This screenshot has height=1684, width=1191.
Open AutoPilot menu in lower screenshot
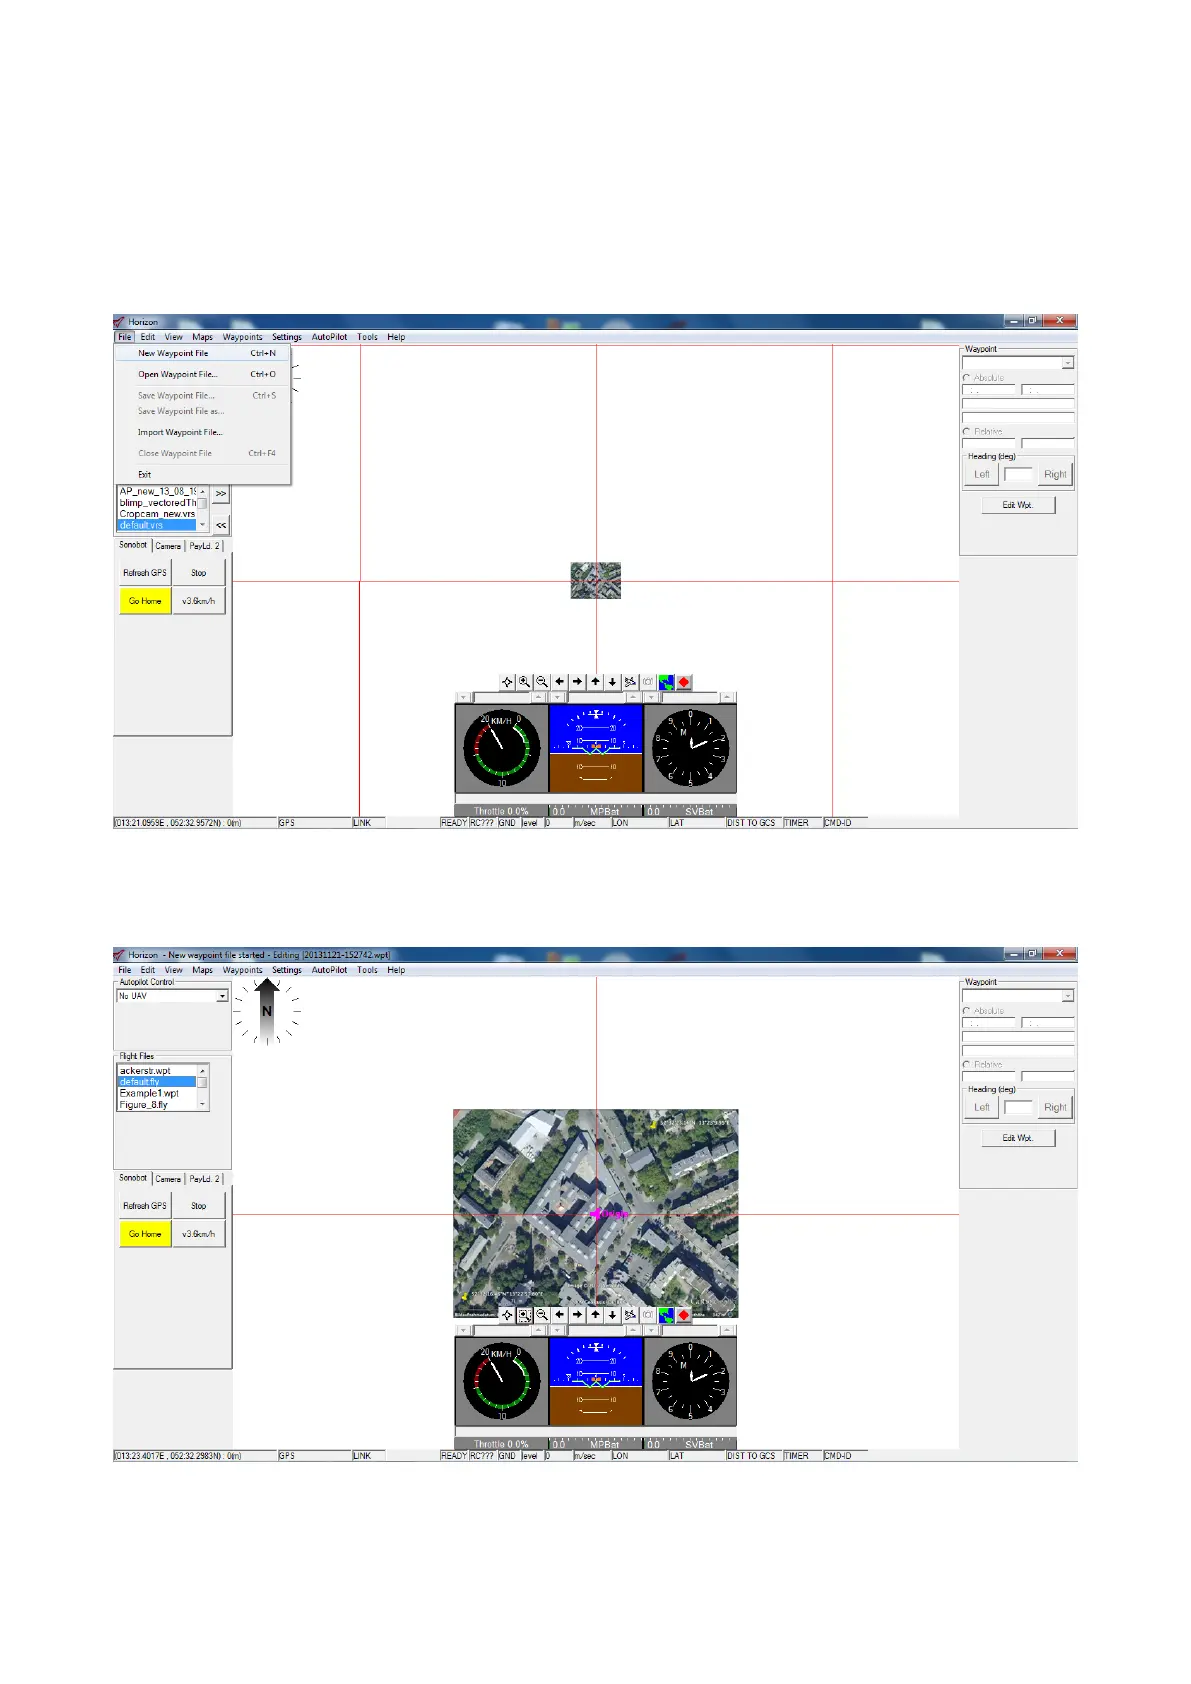(329, 970)
